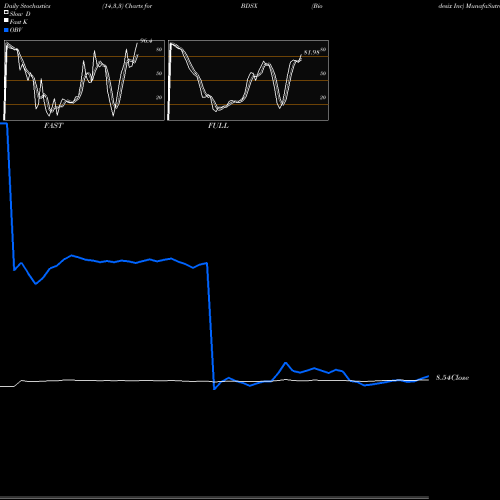Click the blue OBV legend swatch
This screenshot has height=500, width=500.
point(6,30)
